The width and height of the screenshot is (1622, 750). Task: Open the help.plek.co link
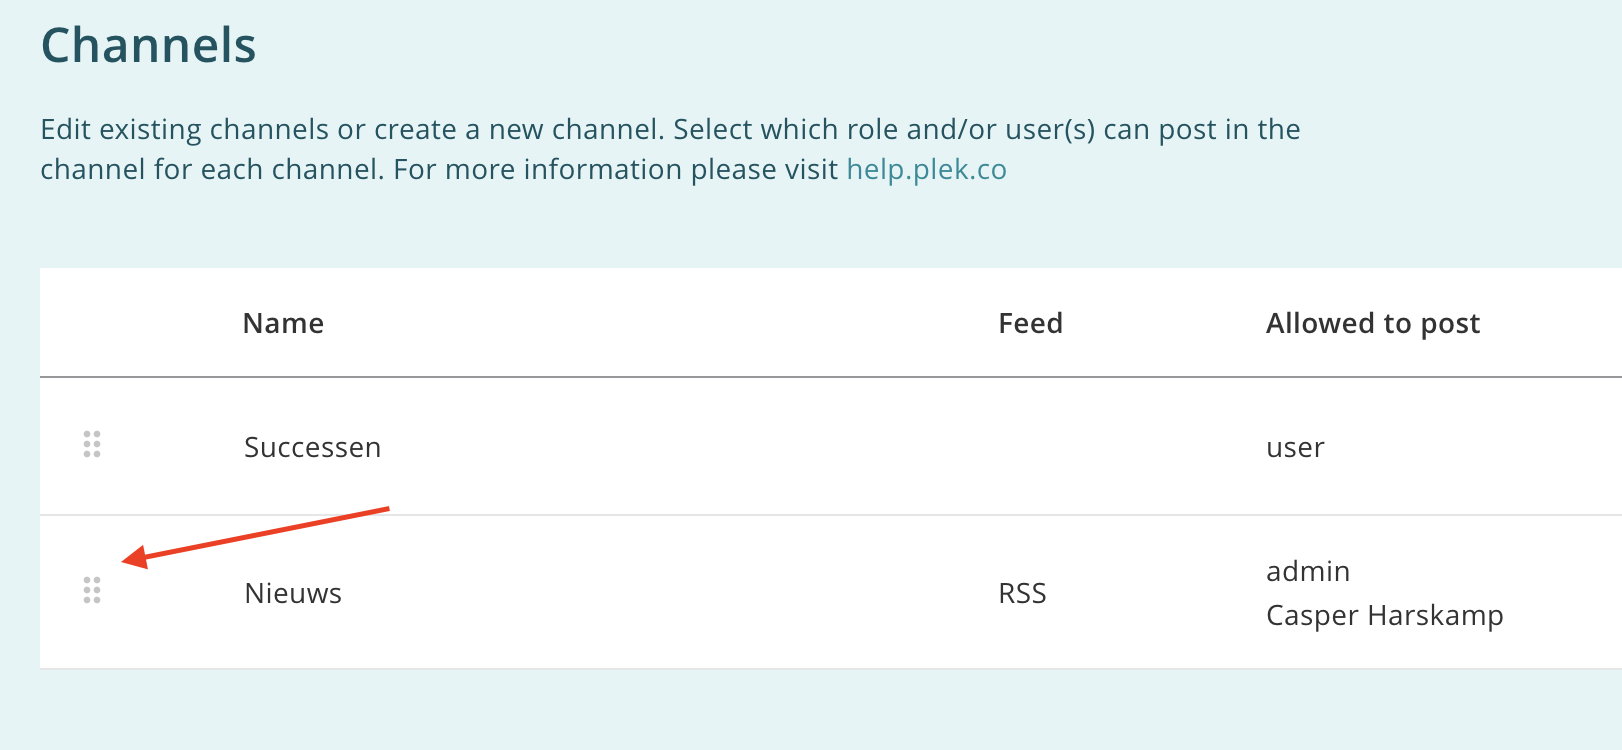click(926, 169)
